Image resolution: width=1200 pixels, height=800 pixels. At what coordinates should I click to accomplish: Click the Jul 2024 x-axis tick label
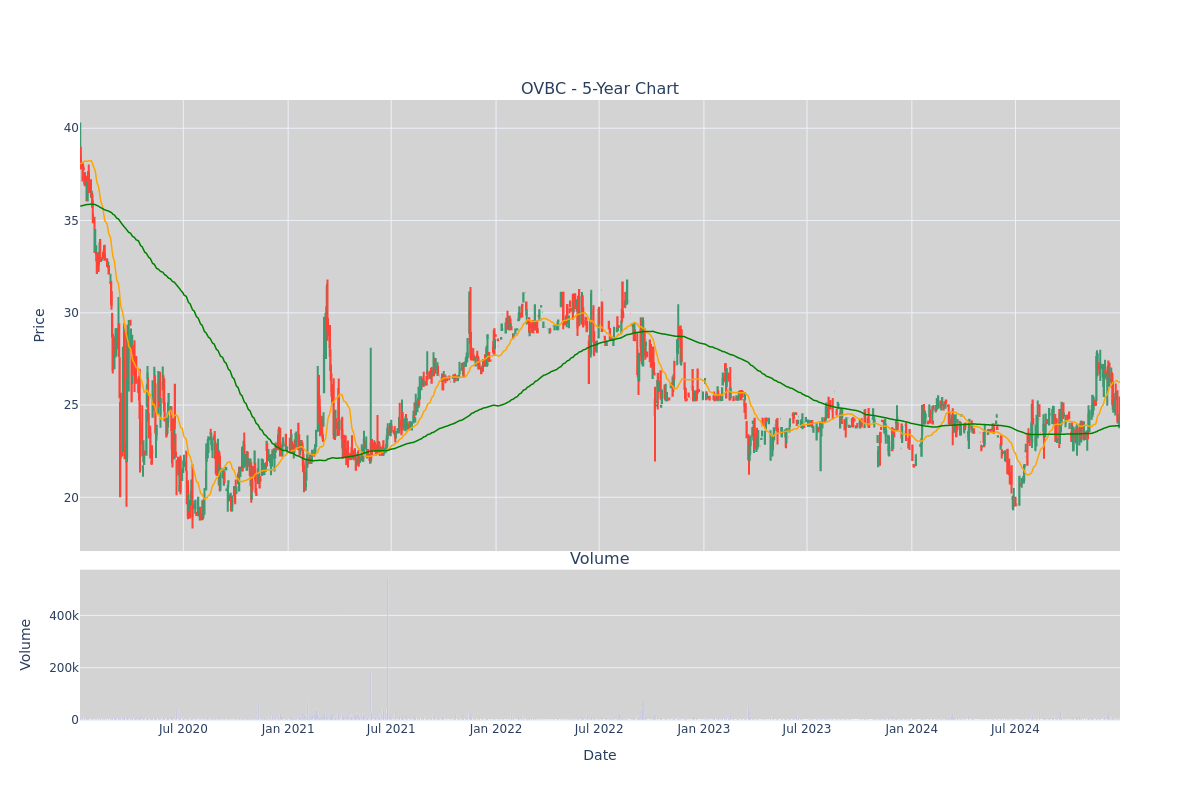1015,729
